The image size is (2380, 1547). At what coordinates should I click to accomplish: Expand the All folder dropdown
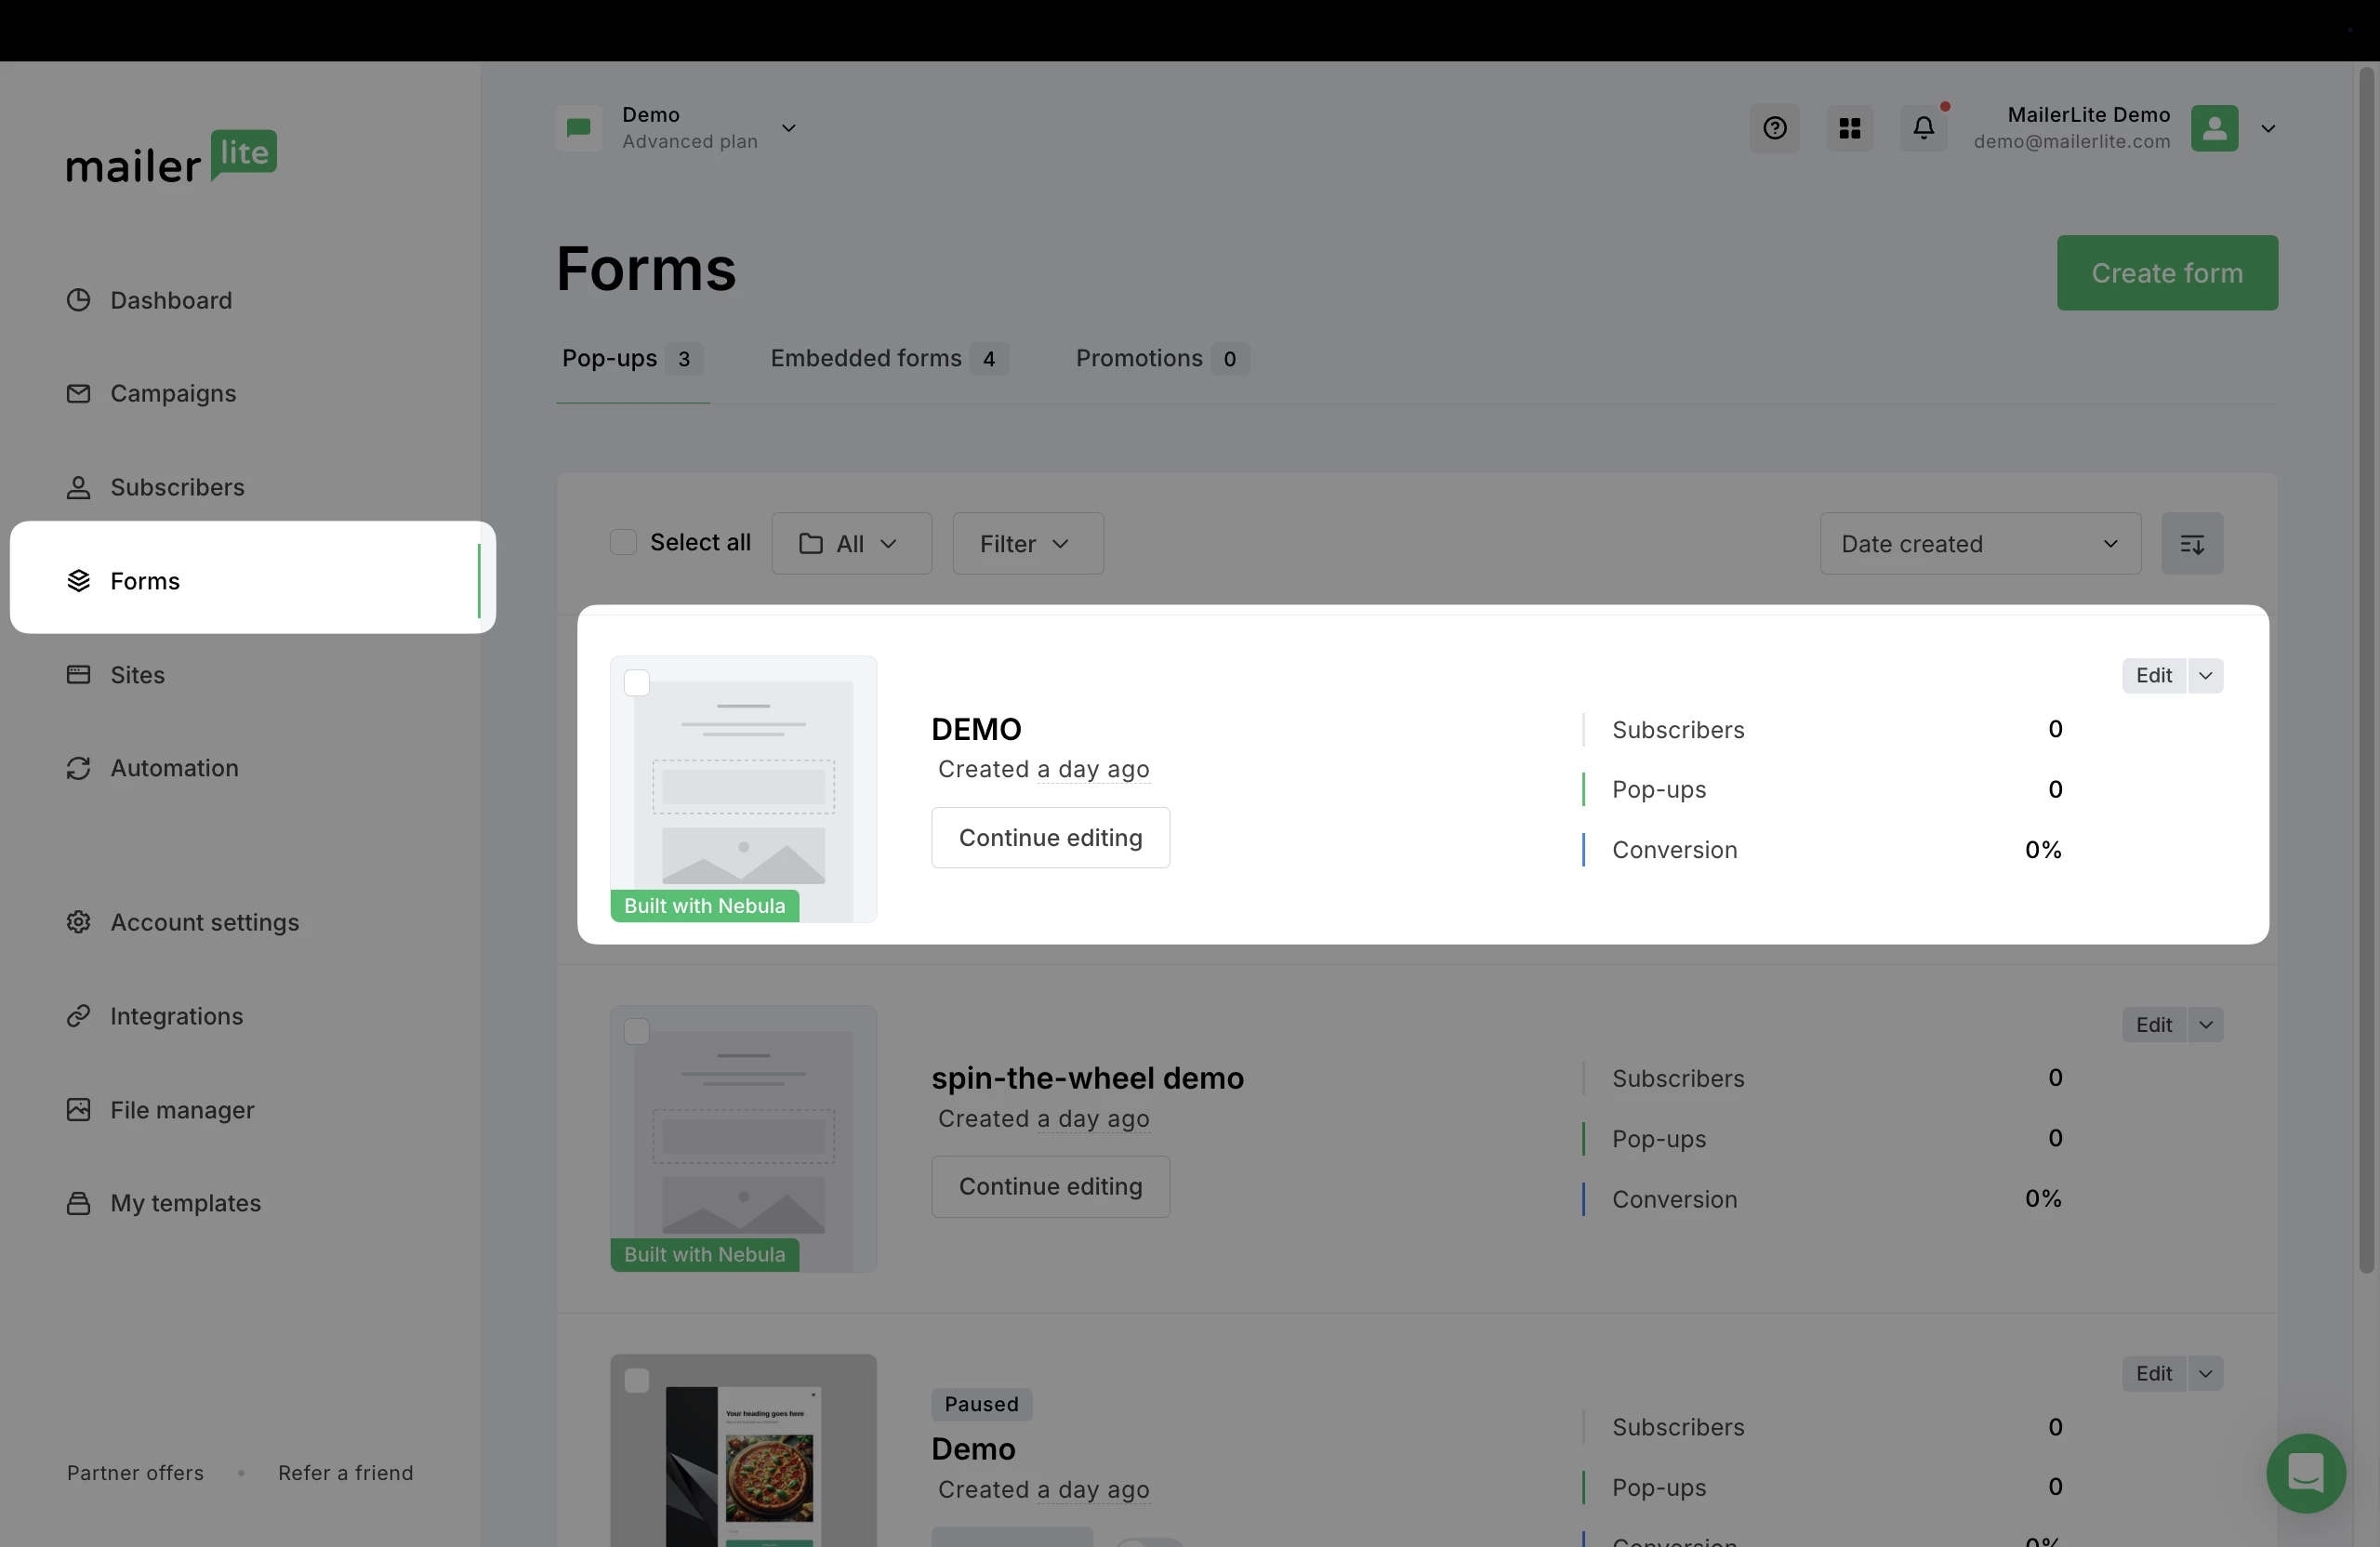point(851,544)
